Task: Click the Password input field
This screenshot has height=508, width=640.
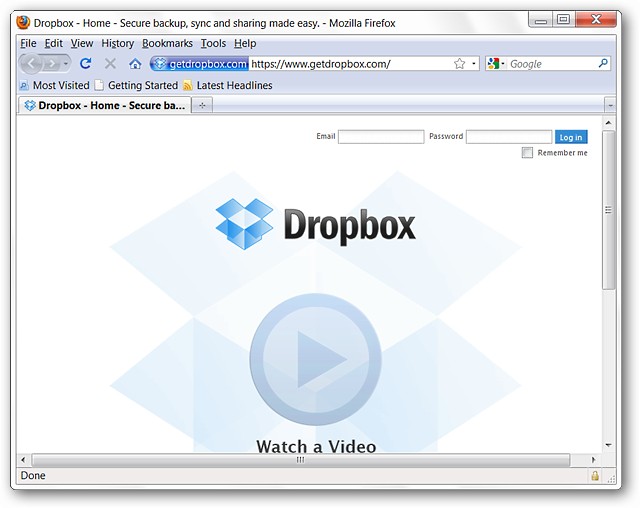Action: click(509, 137)
